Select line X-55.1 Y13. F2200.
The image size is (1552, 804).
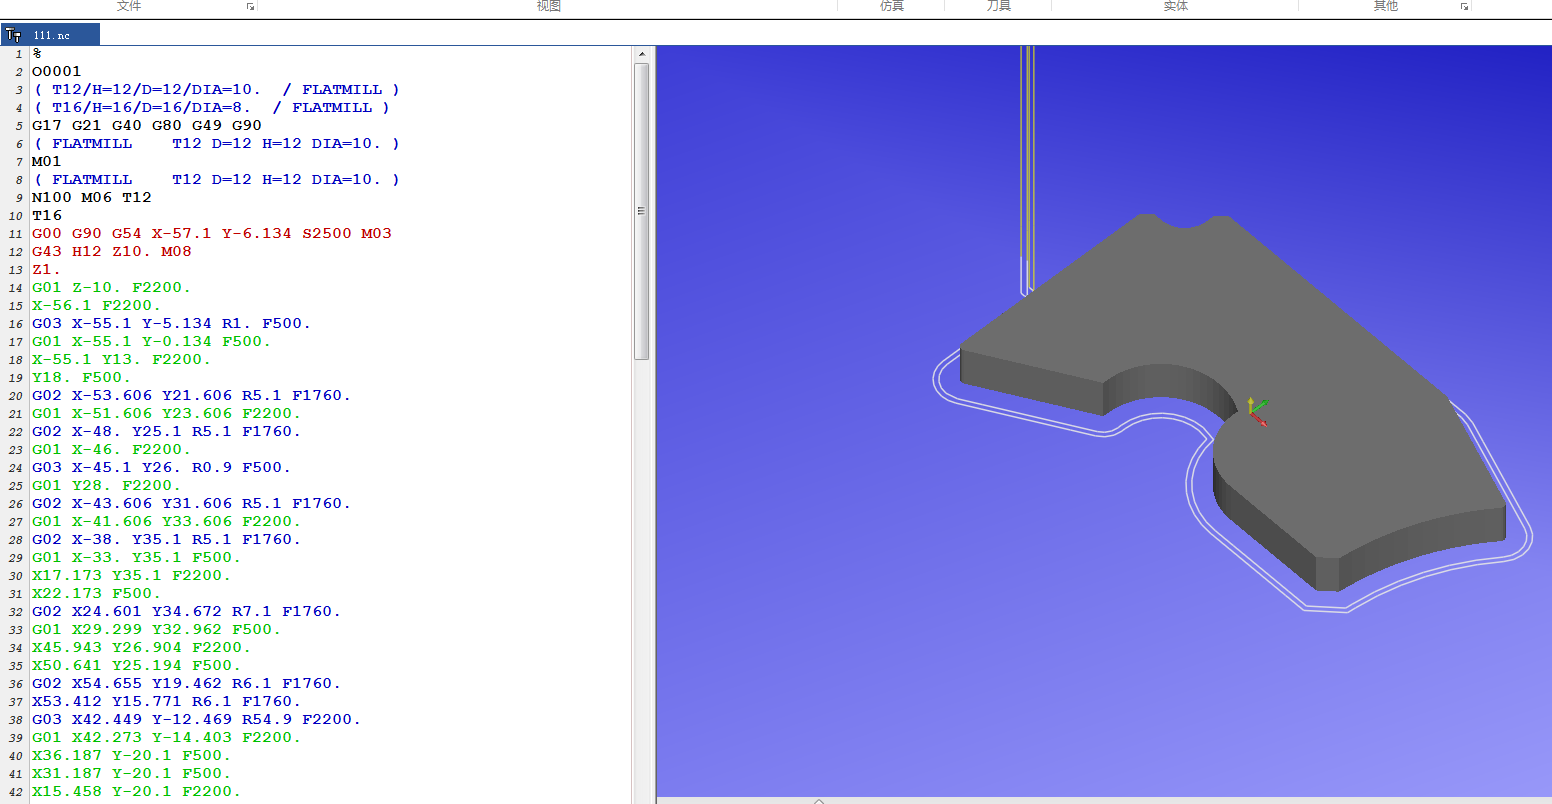coord(122,360)
